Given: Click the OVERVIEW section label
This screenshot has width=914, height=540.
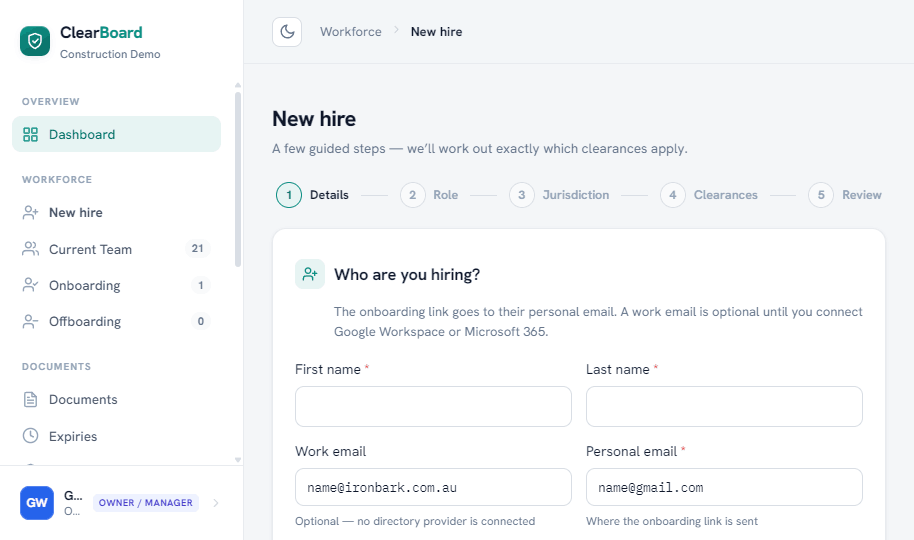Looking at the screenshot, I should pos(51,101).
